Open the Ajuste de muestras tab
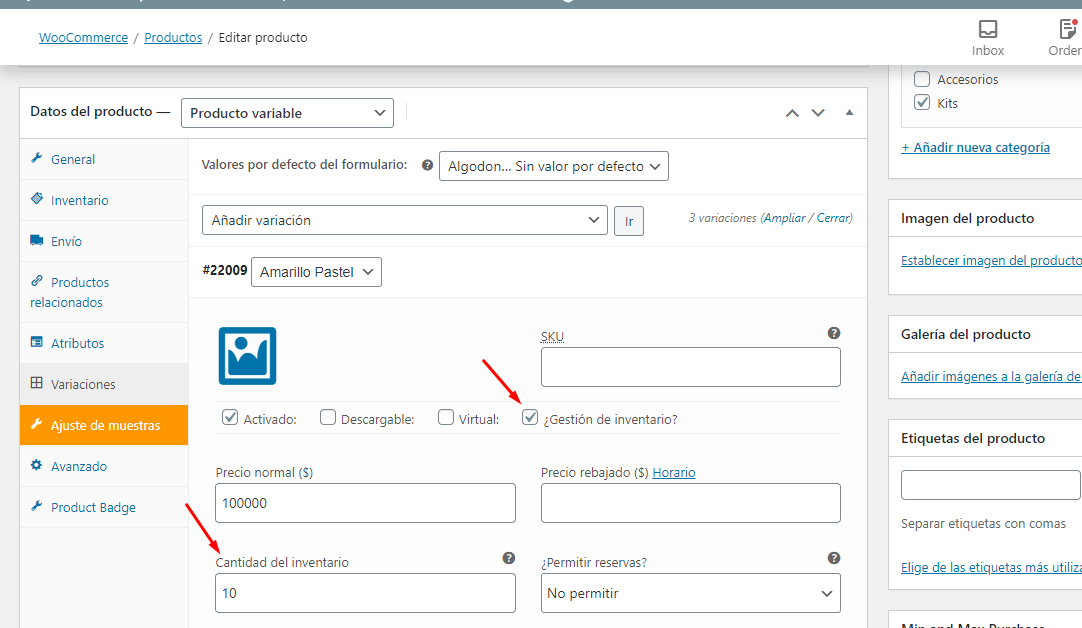The height and width of the screenshot is (628, 1082). tap(105, 425)
